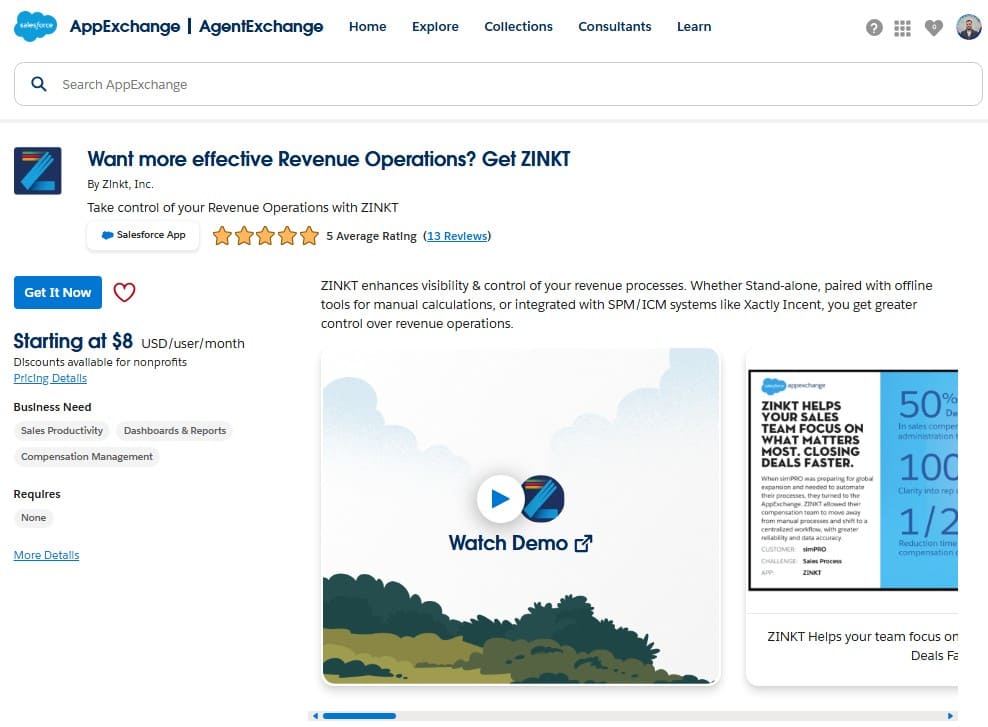Click the five-star rating icons
988x727 pixels.
pyautogui.click(x=265, y=236)
